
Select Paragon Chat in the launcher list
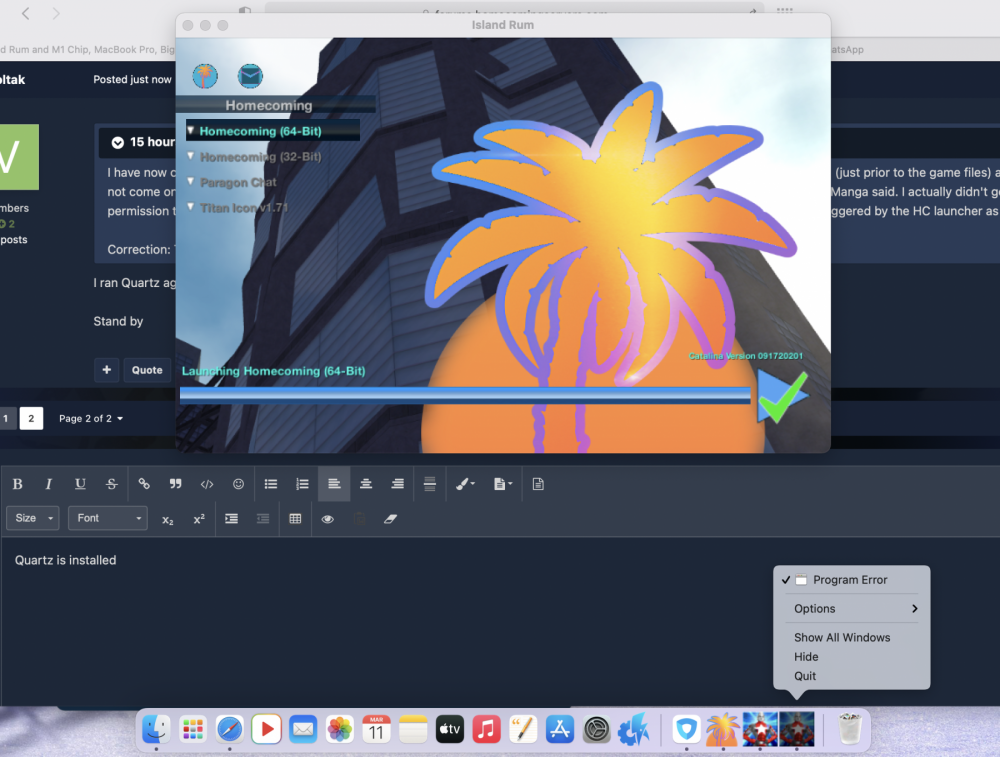(238, 182)
